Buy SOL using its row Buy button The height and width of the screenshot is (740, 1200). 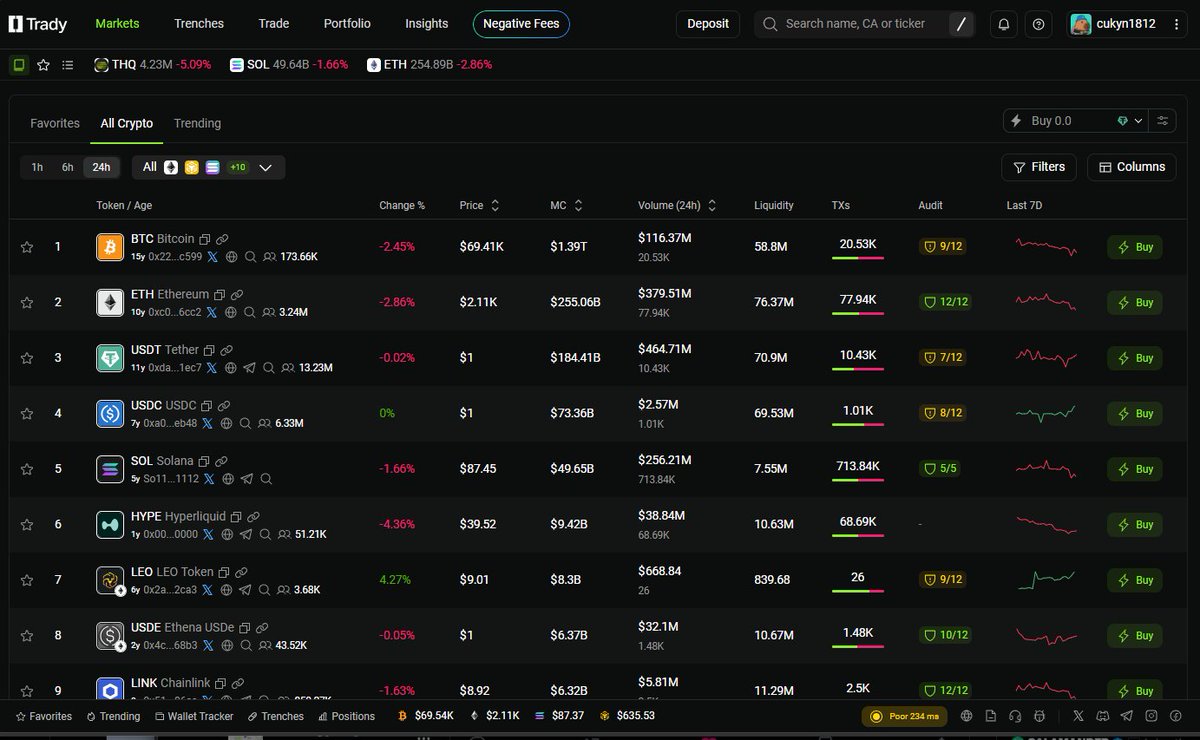tap(1135, 469)
